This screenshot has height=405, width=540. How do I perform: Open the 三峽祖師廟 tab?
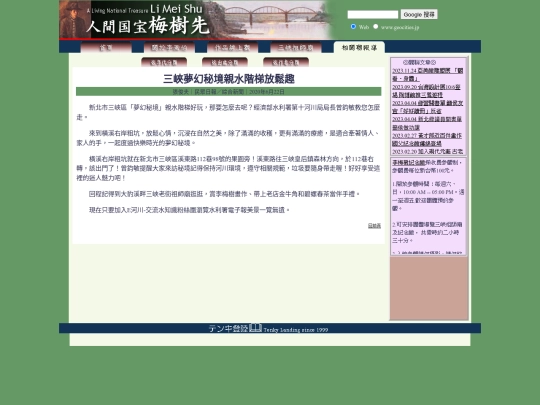click(x=296, y=48)
